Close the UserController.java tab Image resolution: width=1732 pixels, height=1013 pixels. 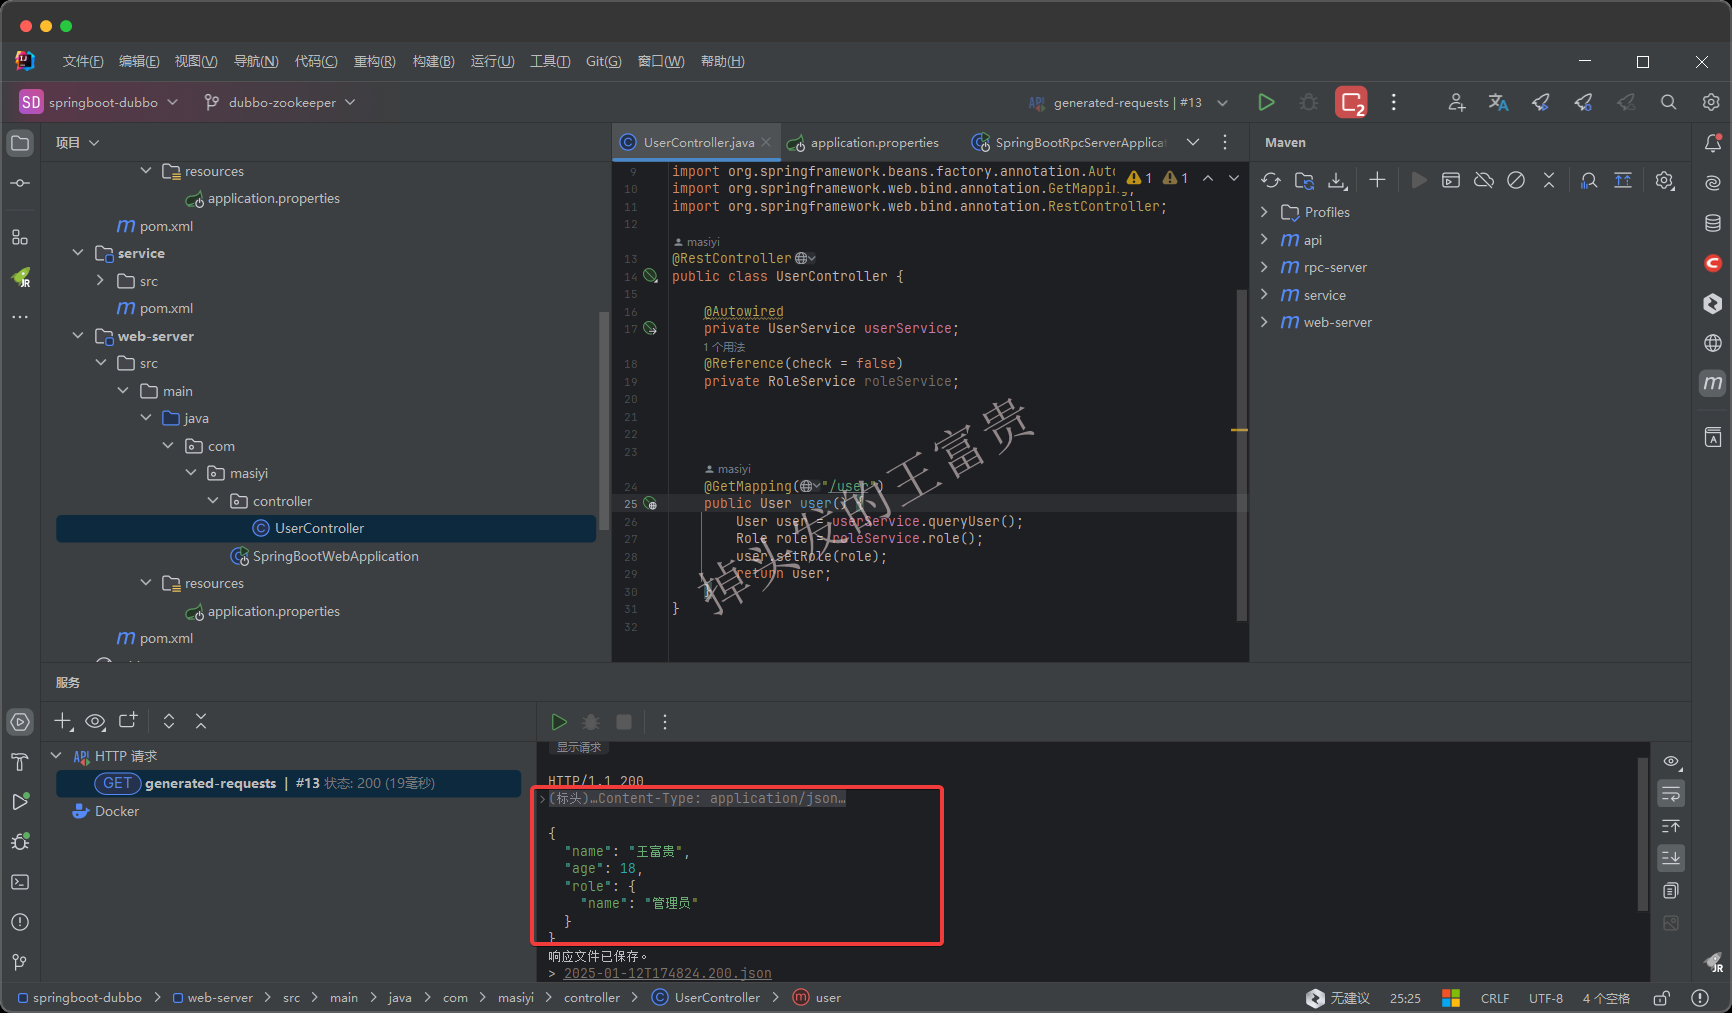click(766, 142)
